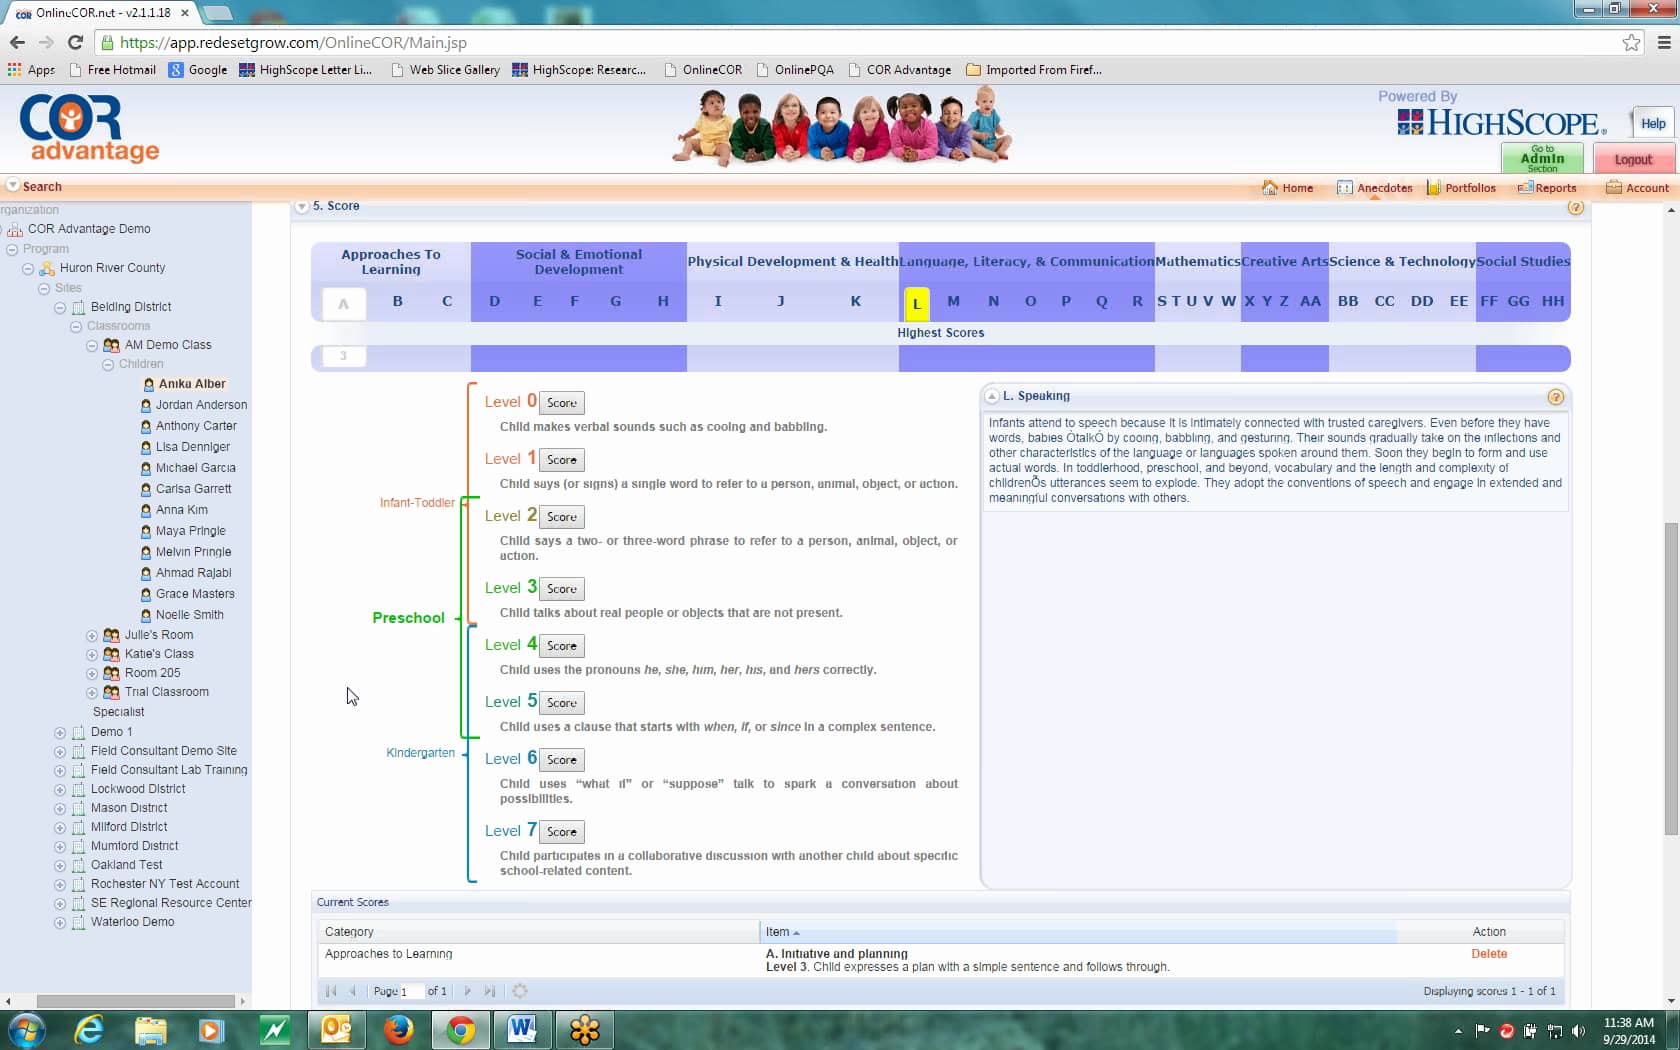Switch to the M item column
This screenshot has width=1680, height=1050.
pyautogui.click(x=953, y=301)
